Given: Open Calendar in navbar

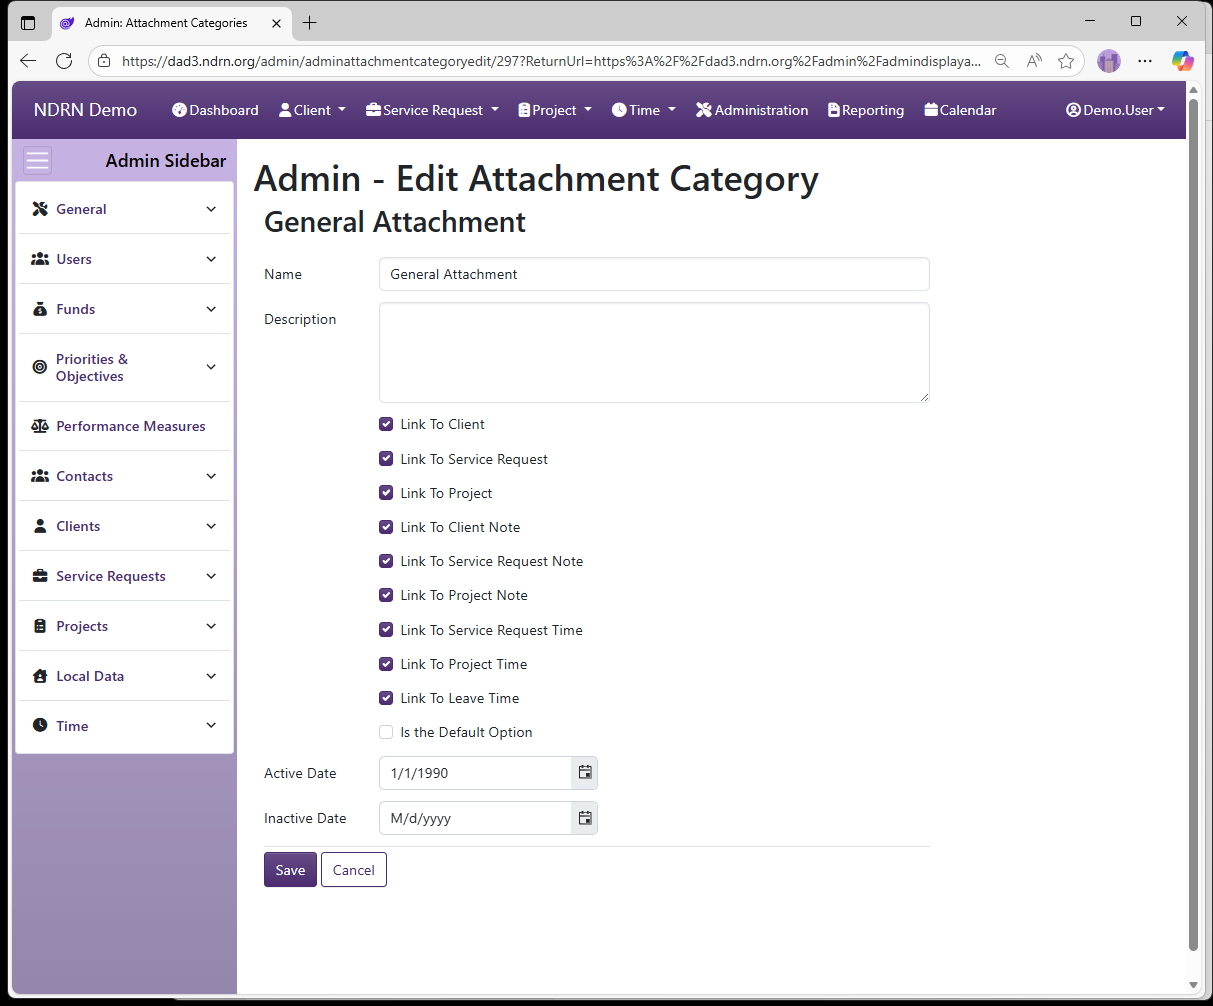Looking at the screenshot, I should (x=960, y=110).
